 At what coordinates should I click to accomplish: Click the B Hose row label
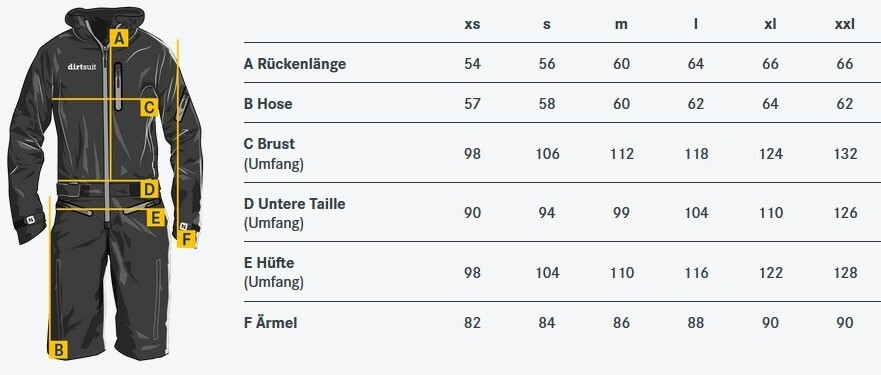(x=268, y=104)
